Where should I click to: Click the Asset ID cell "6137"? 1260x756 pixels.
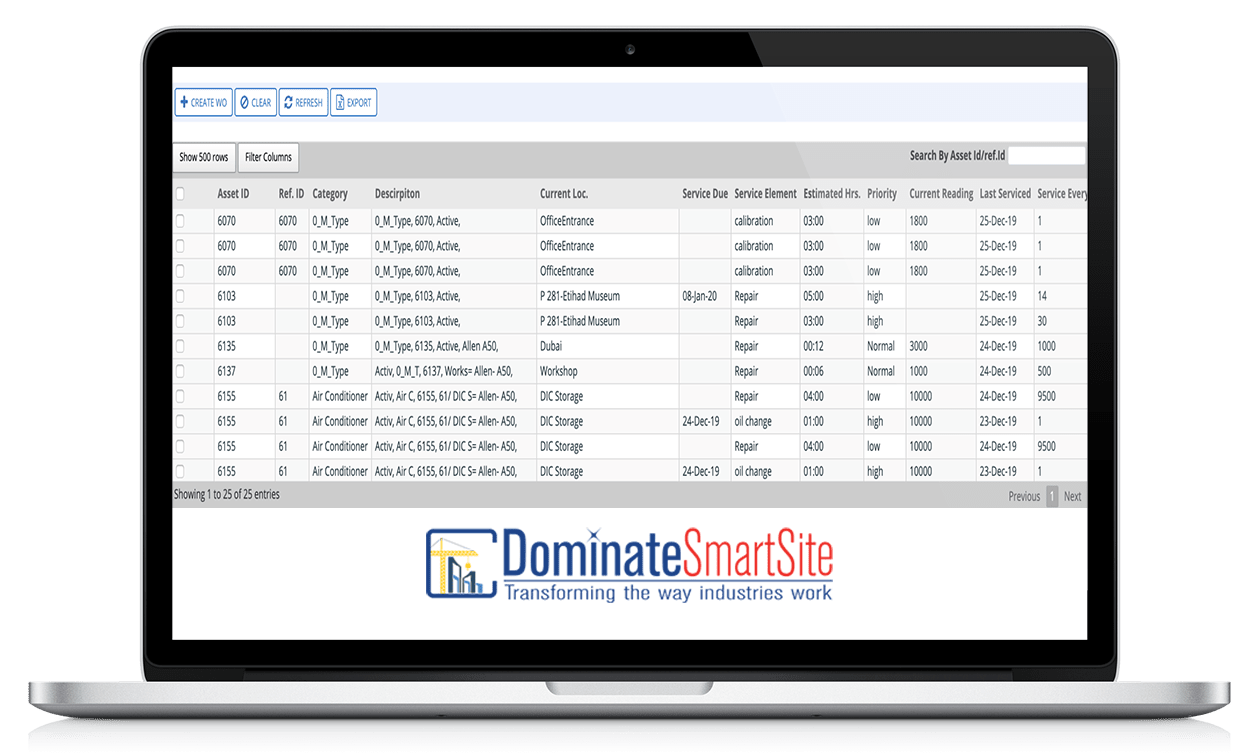tap(226, 371)
